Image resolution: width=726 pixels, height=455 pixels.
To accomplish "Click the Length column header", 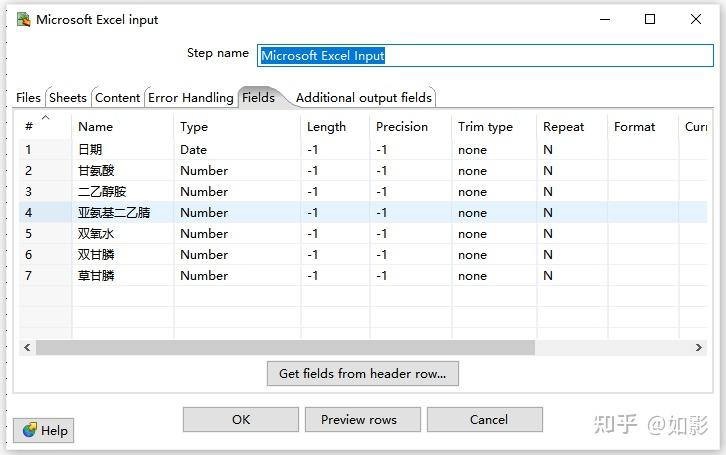I will [x=336, y=127].
